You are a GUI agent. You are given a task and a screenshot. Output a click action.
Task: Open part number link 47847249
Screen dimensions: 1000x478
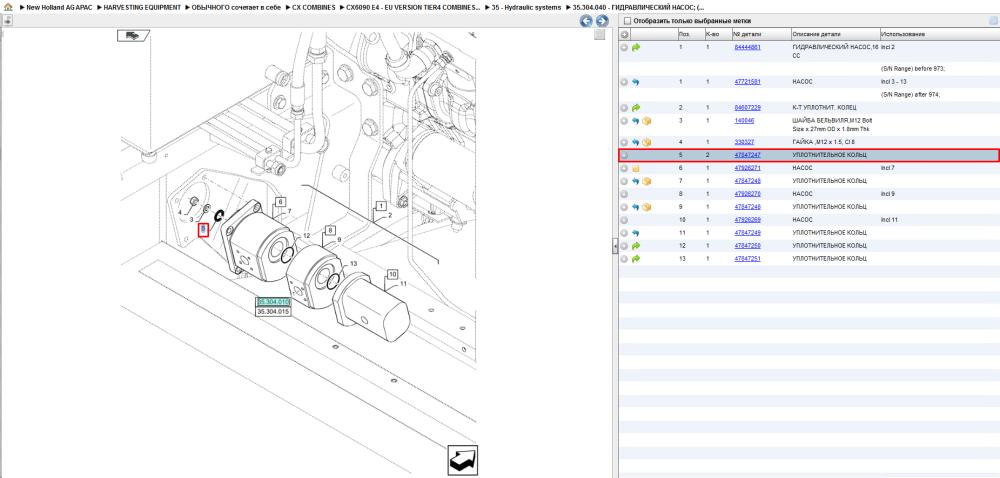point(747,233)
